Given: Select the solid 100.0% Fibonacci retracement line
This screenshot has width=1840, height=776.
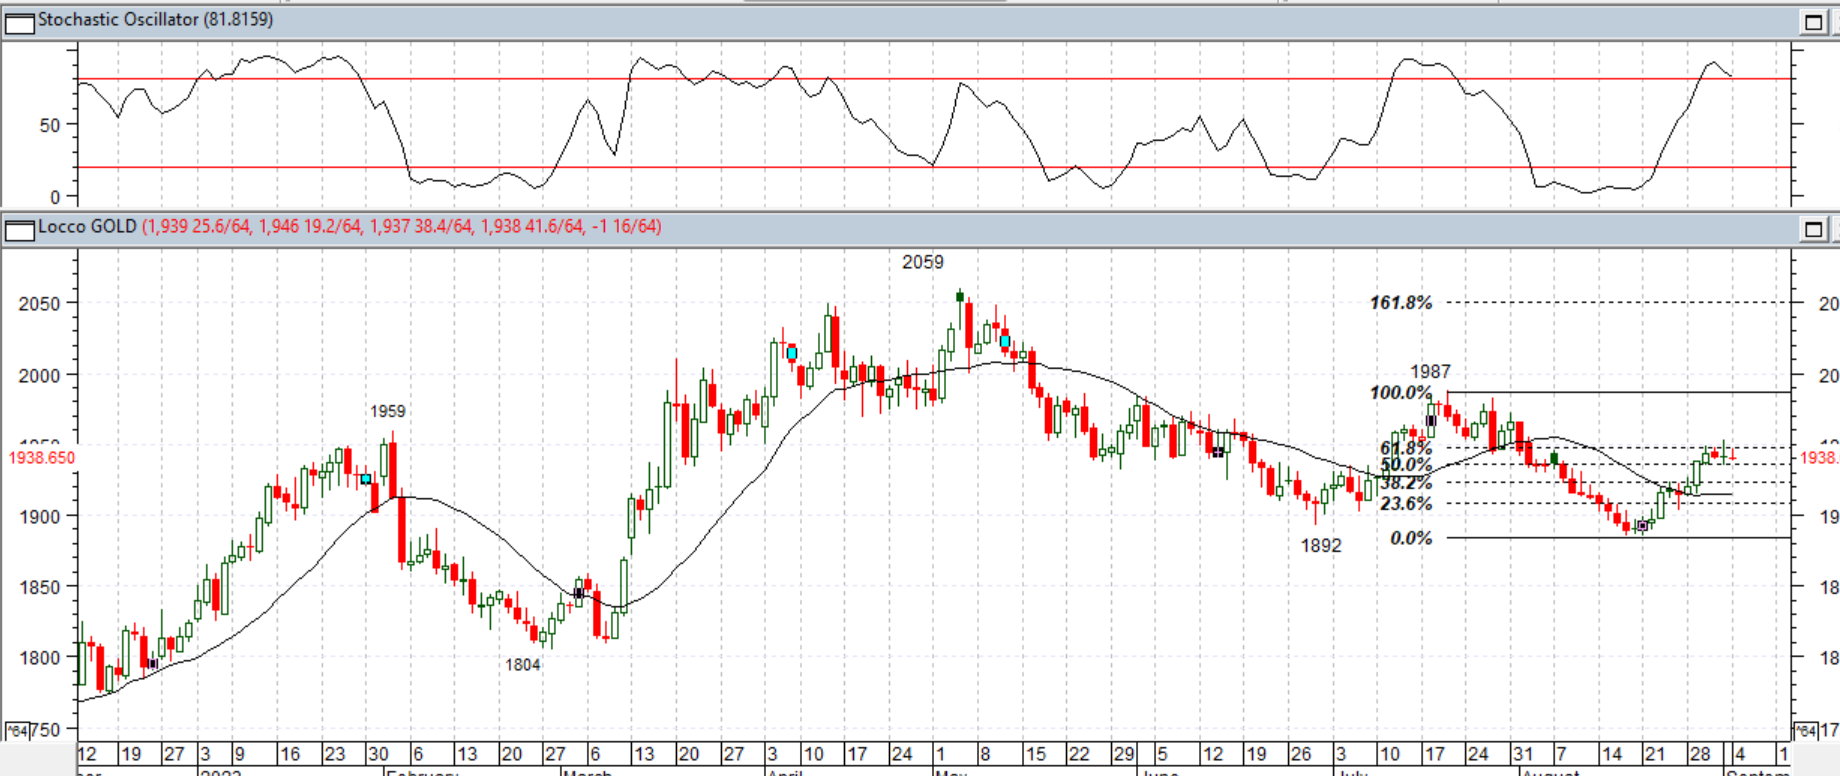Looking at the screenshot, I should point(1618,392).
